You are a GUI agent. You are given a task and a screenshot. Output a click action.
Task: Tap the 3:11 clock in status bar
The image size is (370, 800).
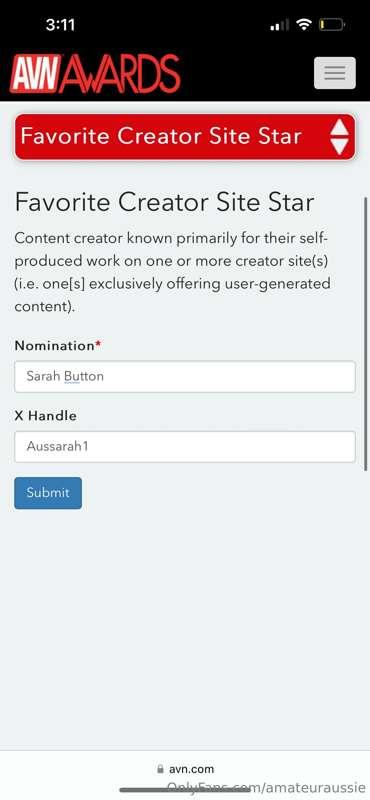60,24
